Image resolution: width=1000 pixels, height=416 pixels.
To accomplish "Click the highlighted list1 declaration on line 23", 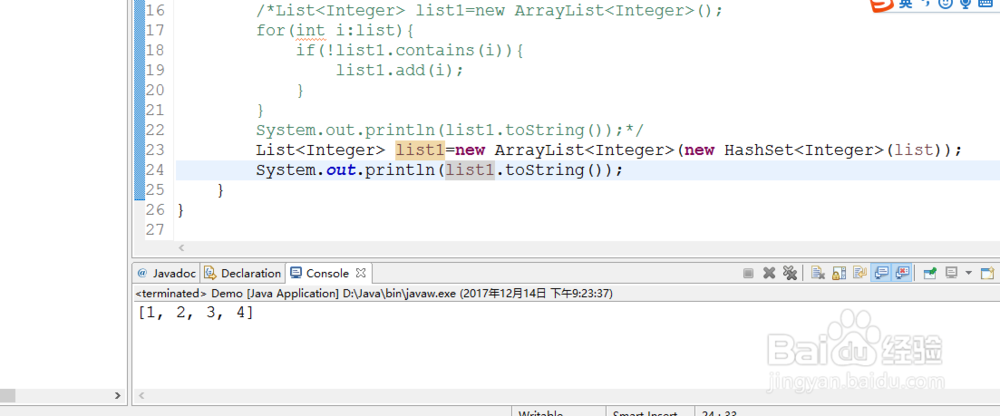I will coord(420,150).
